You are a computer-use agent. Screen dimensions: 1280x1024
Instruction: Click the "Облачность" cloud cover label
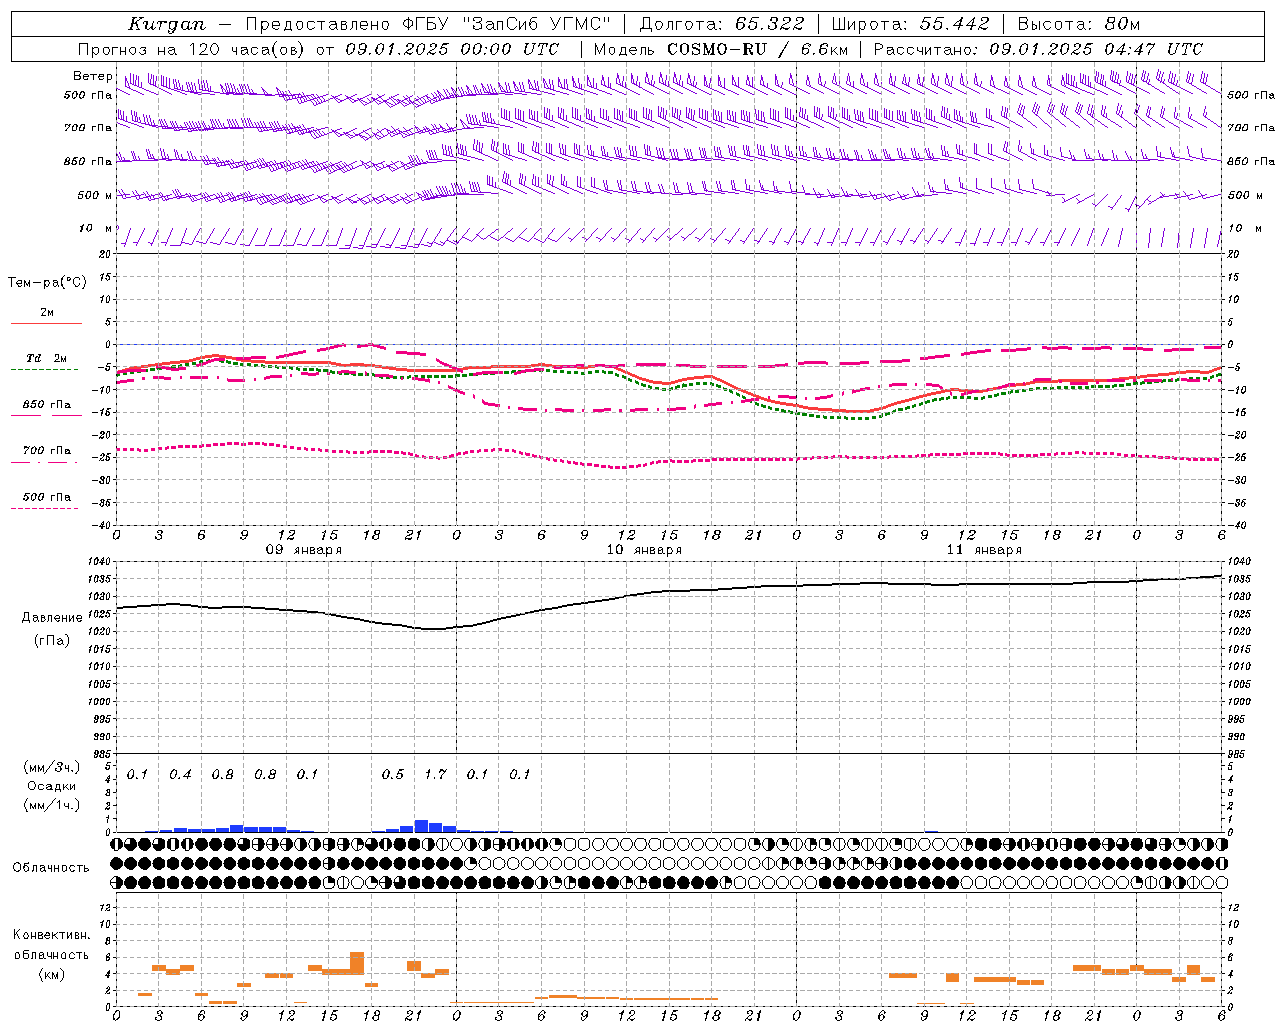point(51,868)
